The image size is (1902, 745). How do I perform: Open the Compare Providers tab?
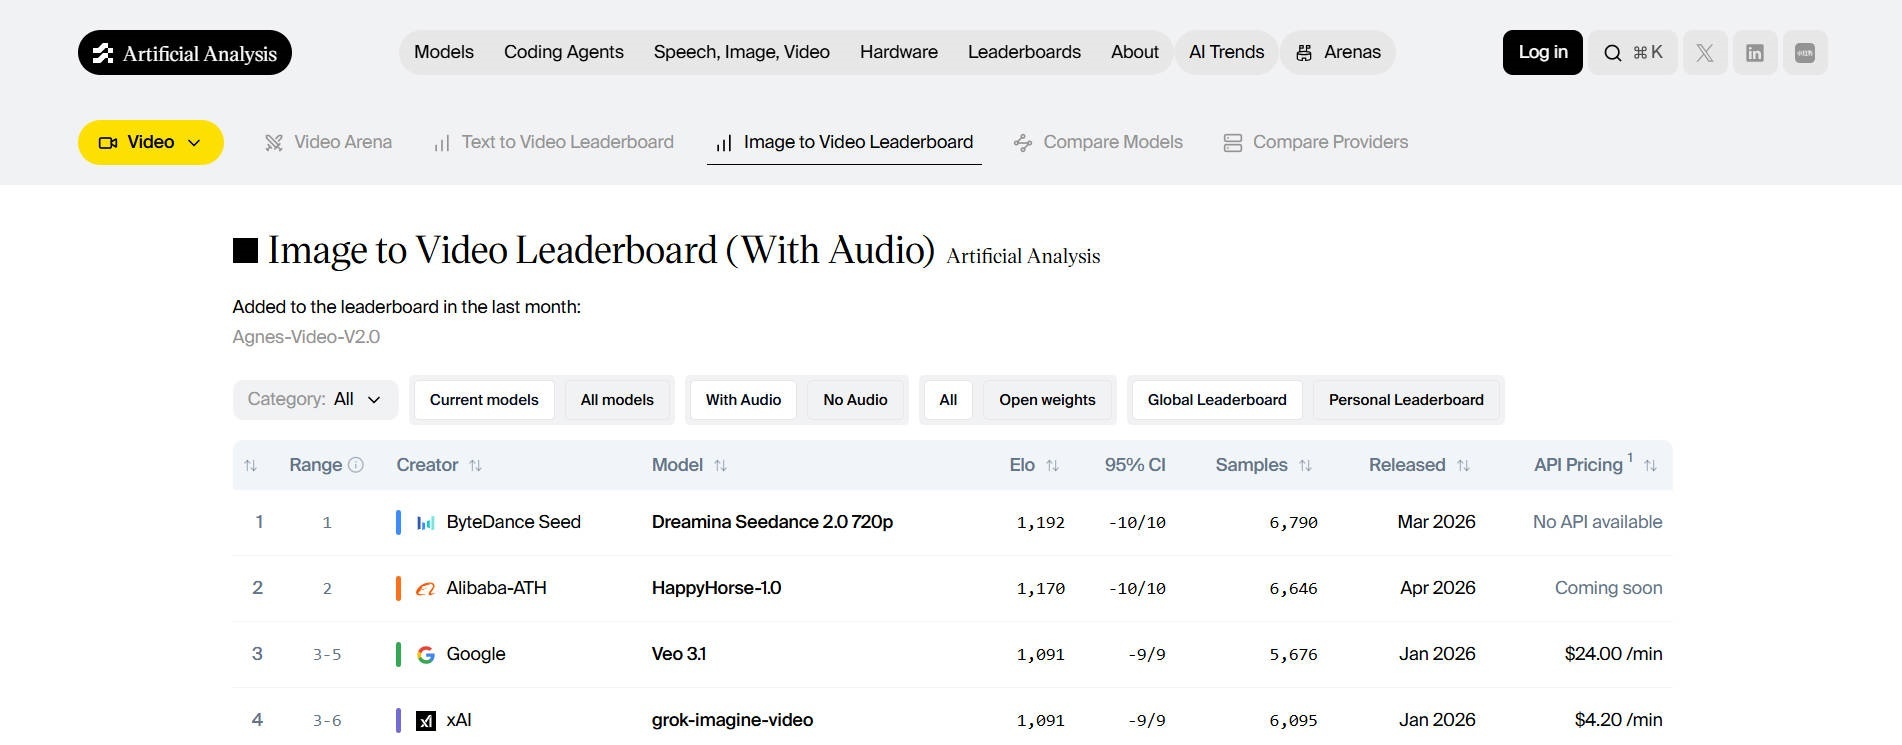coord(1315,143)
